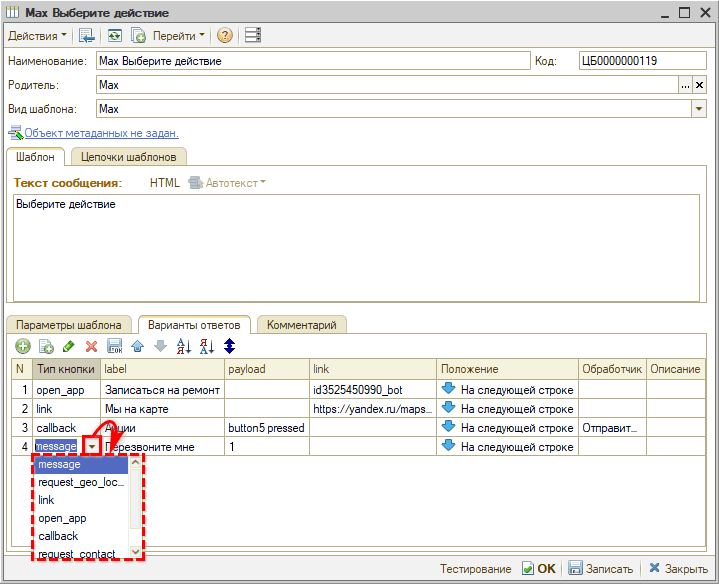This screenshot has width=719, height=584.
Task: Open the Параметры шаблона tab
Action: (69, 325)
